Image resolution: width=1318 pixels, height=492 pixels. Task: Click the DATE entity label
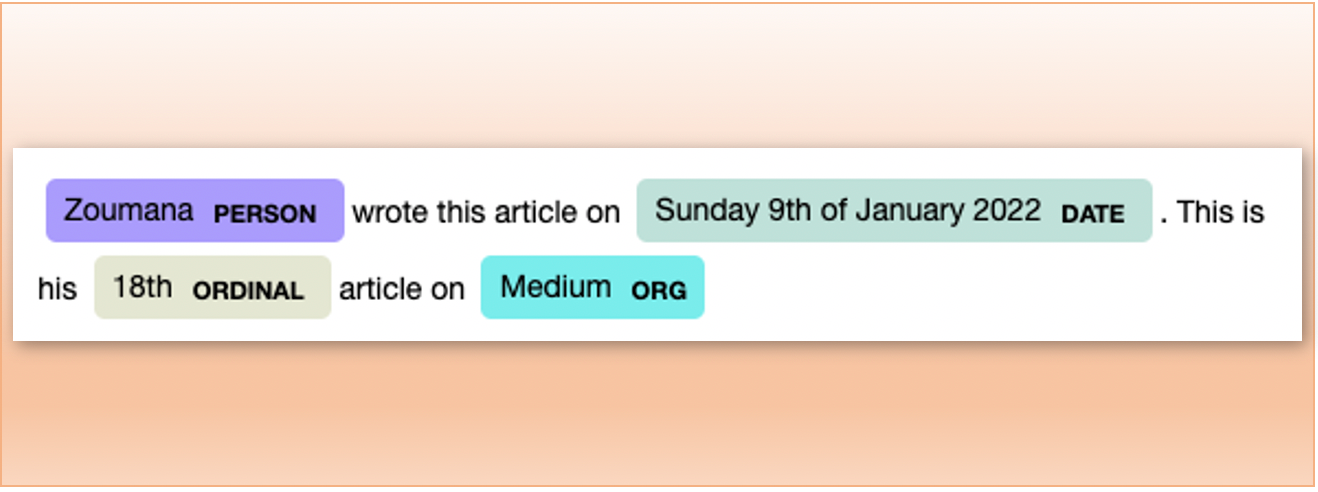1093,213
